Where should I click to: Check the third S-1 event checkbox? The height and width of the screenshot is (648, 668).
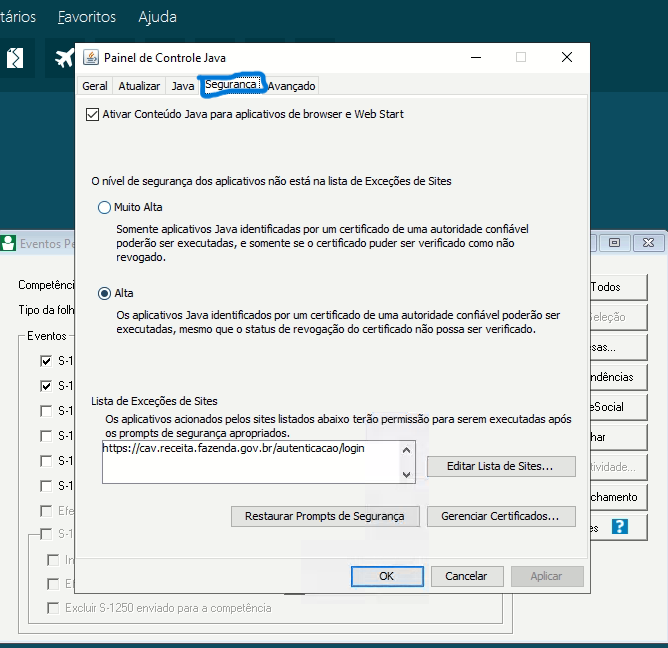pos(46,411)
